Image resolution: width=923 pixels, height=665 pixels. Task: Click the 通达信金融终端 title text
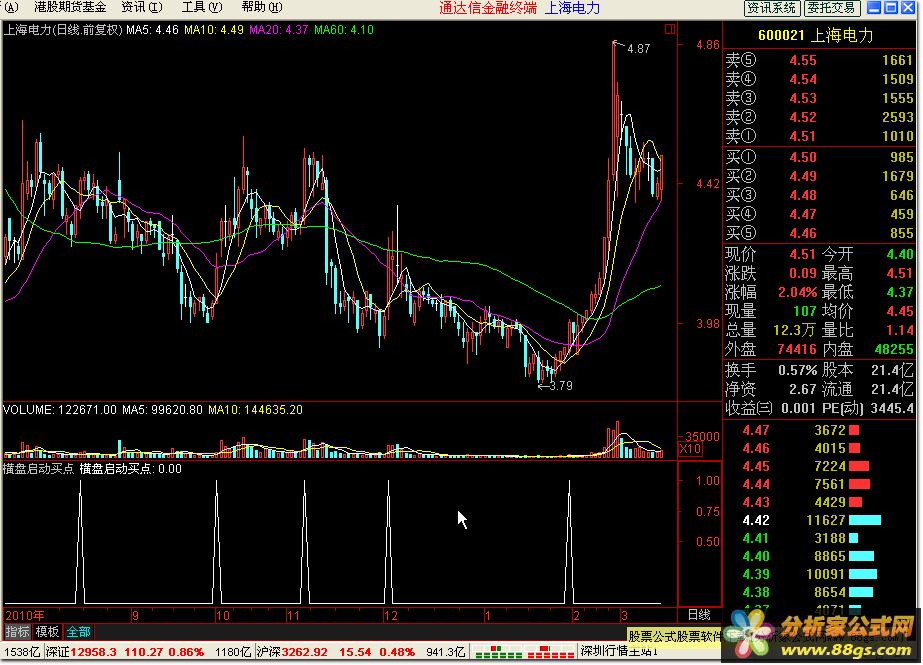(x=488, y=8)
